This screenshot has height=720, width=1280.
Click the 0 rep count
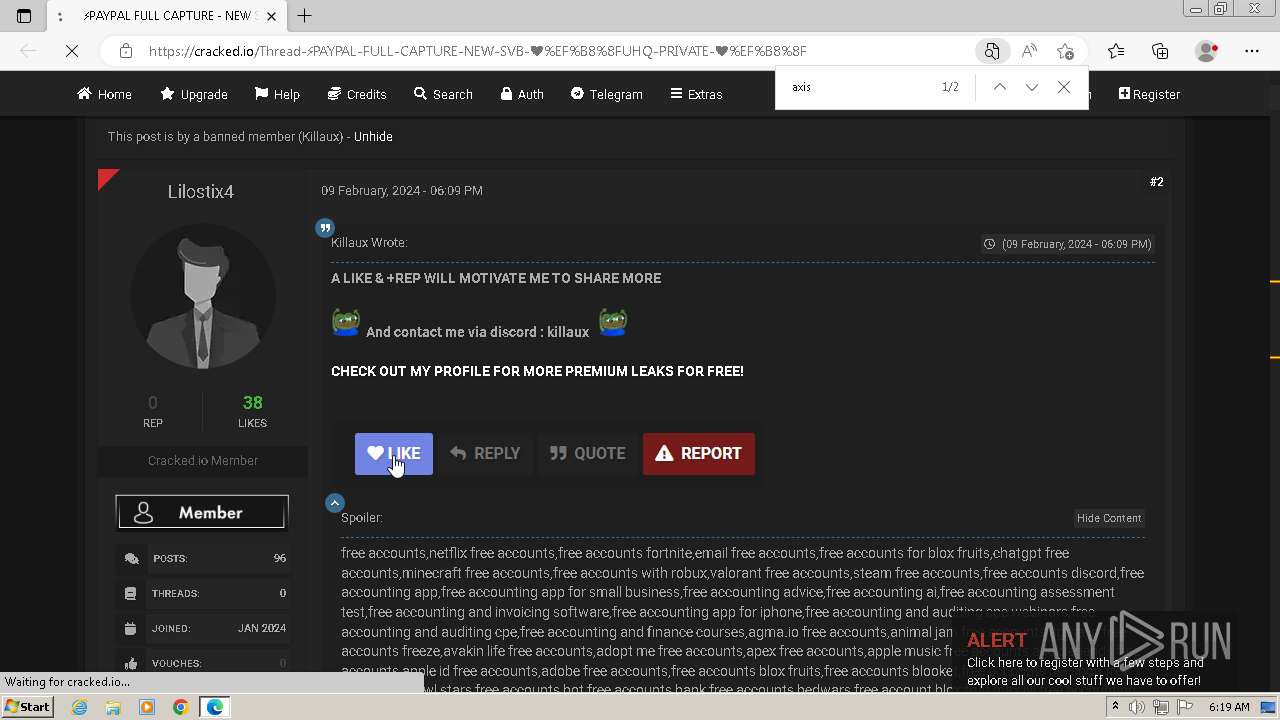point(153,403)
